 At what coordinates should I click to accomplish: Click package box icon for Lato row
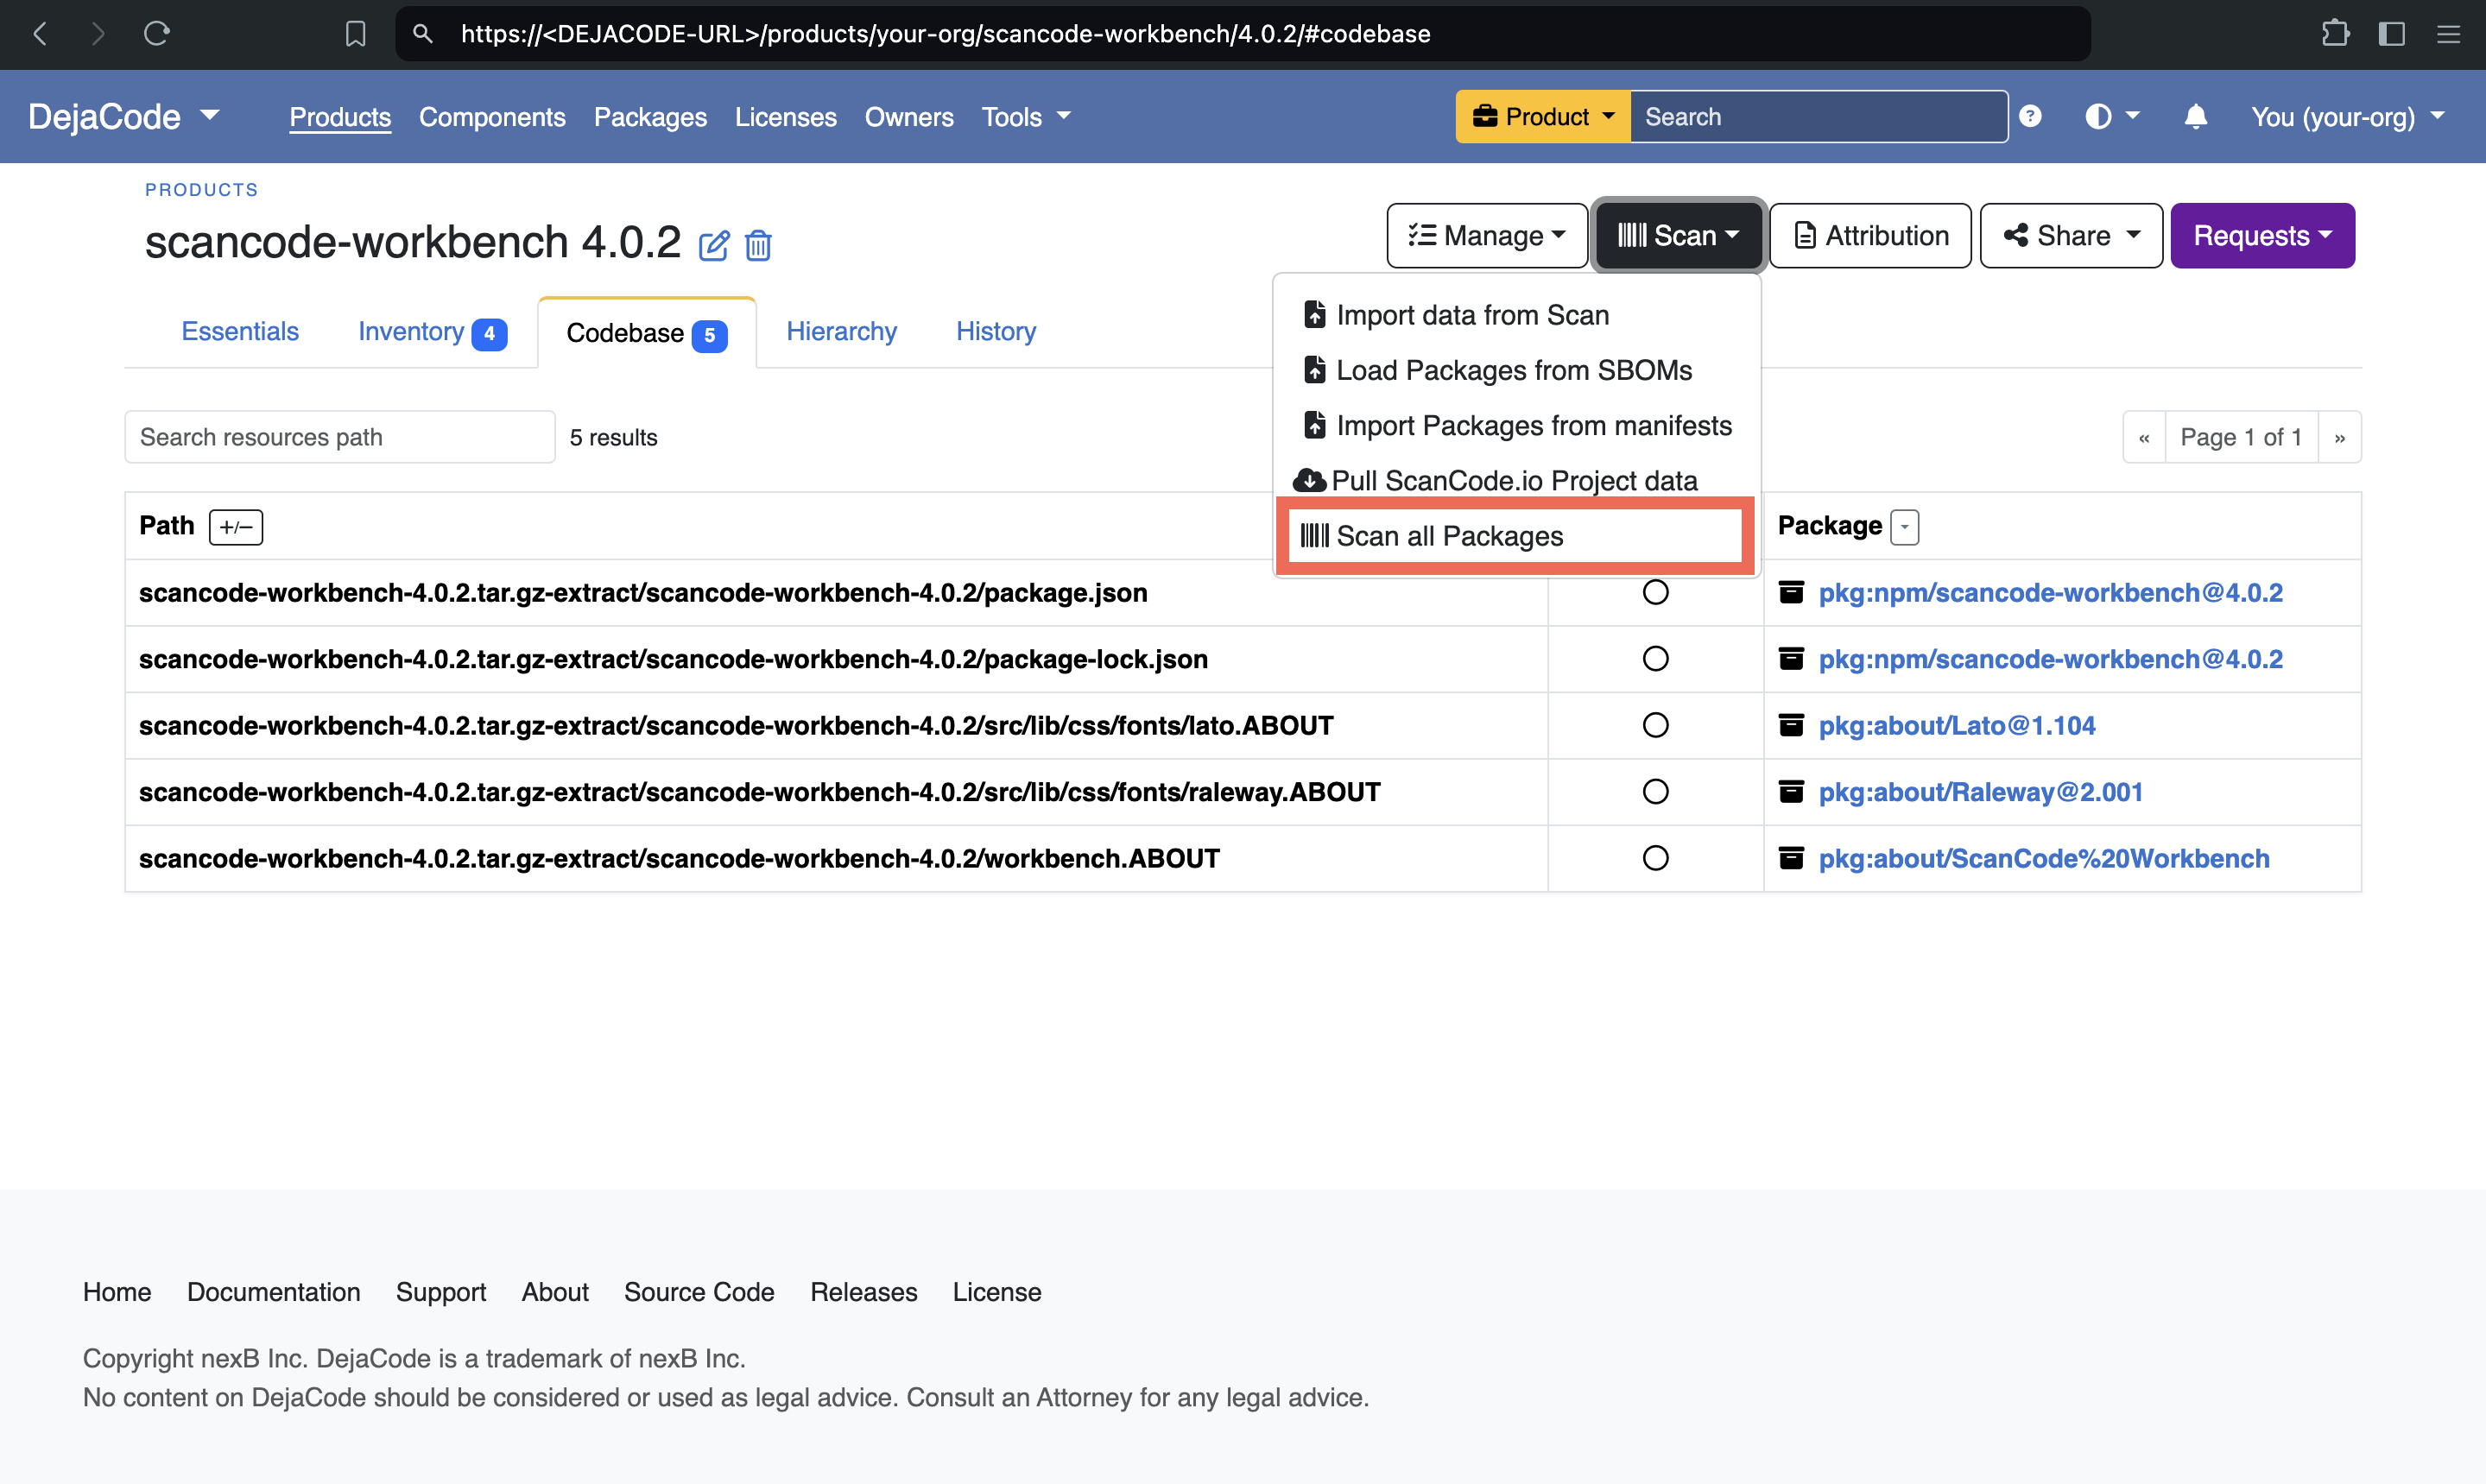click(x=1791, y=725)
